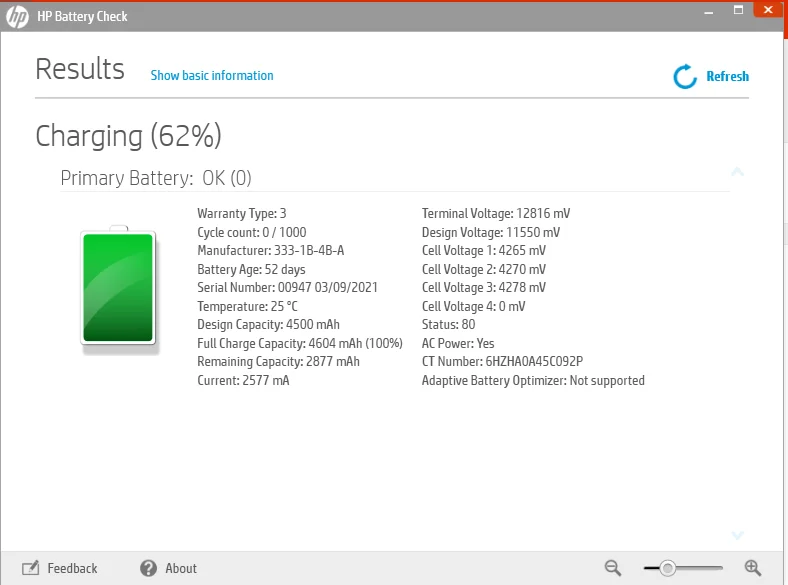Click the zoom in magnifier icon
The image size is (788, 585).
752,568
